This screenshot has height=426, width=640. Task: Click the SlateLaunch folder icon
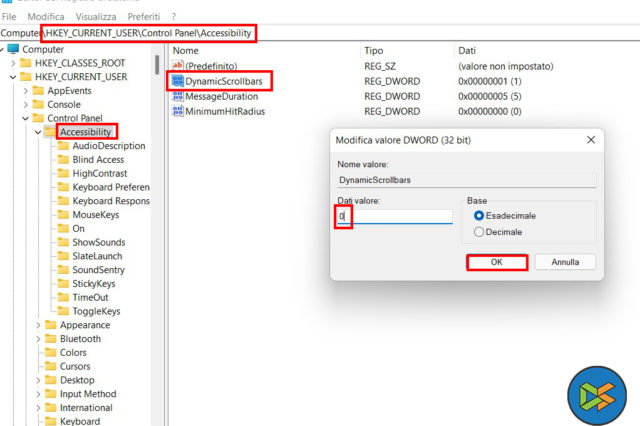[63, 256]
